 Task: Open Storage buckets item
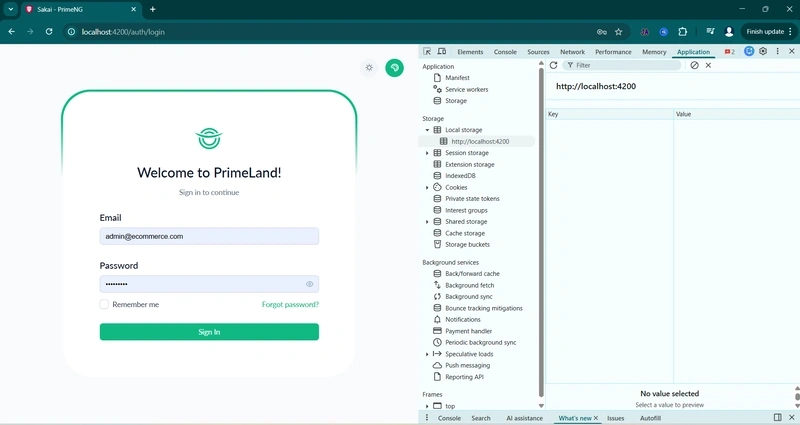tap(467, 244)
